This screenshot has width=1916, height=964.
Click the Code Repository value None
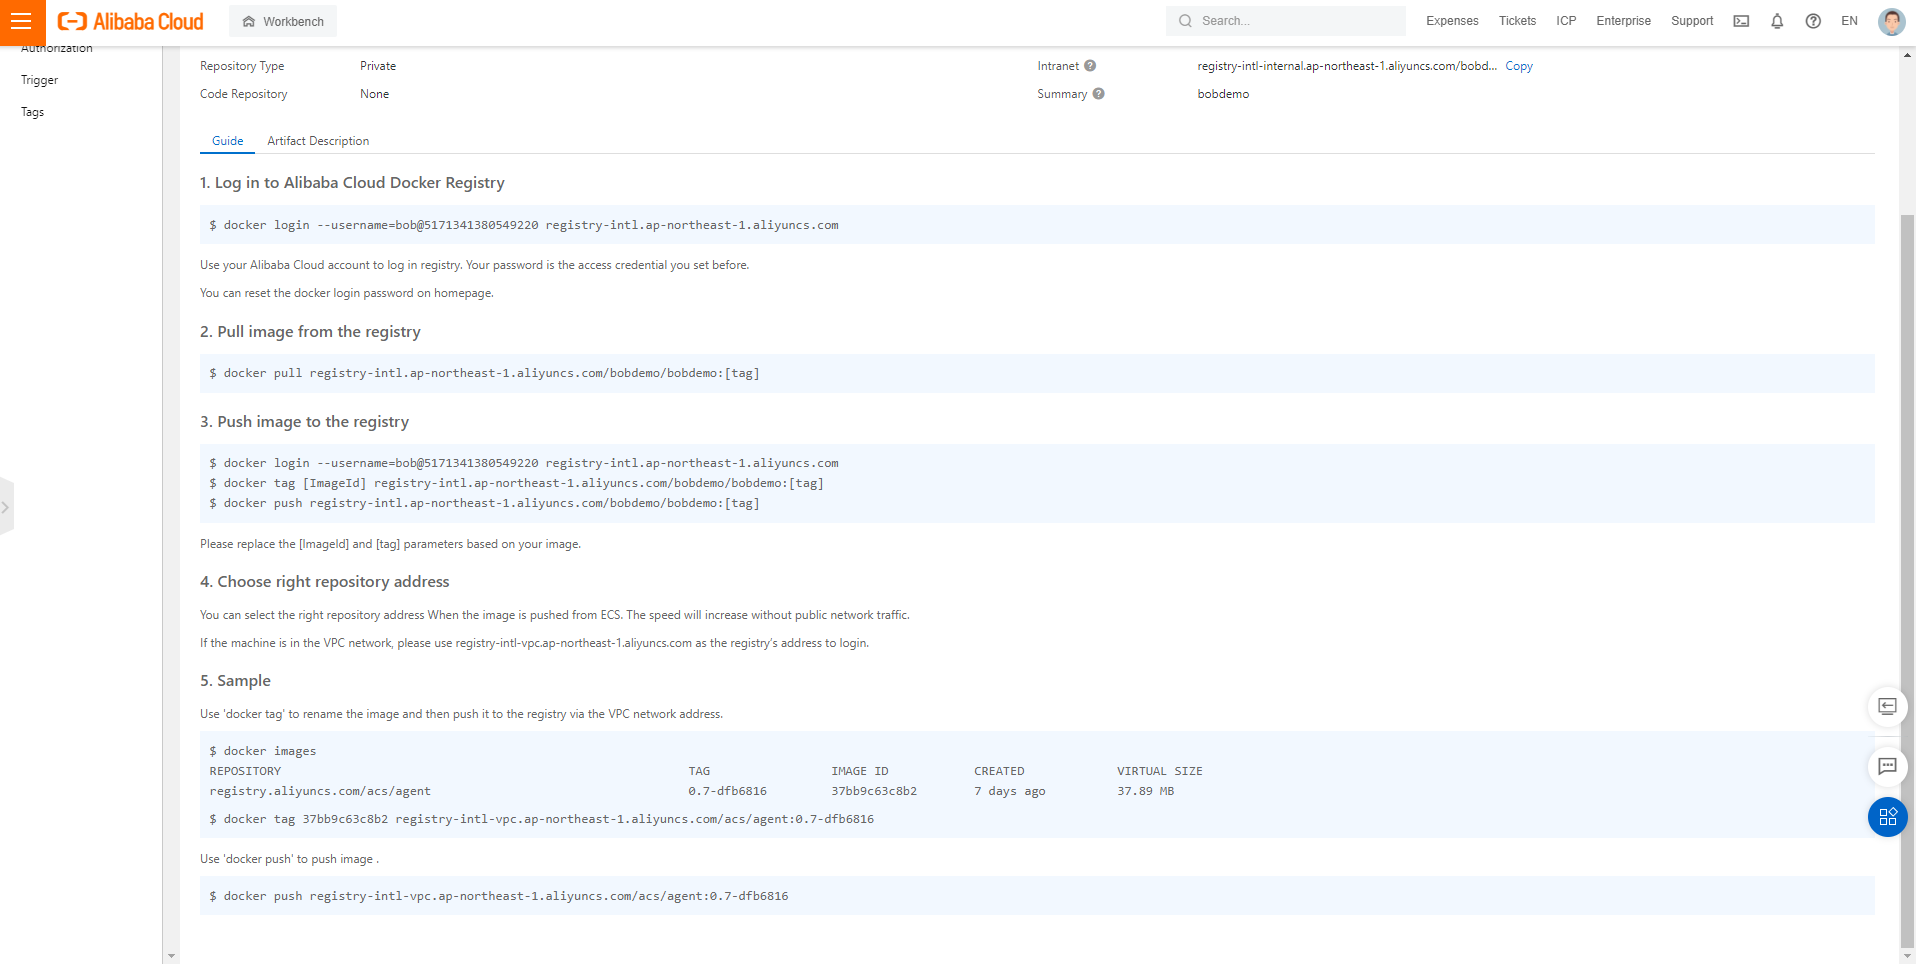374,94
